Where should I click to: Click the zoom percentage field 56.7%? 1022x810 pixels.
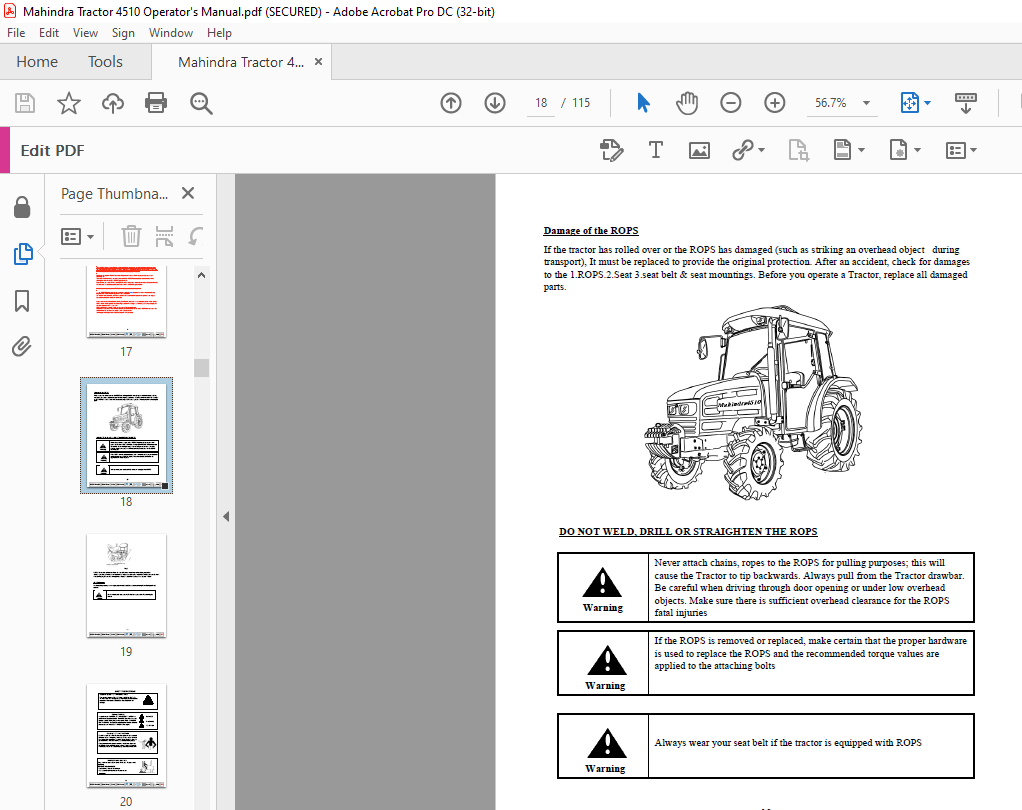tap(830, 103)
